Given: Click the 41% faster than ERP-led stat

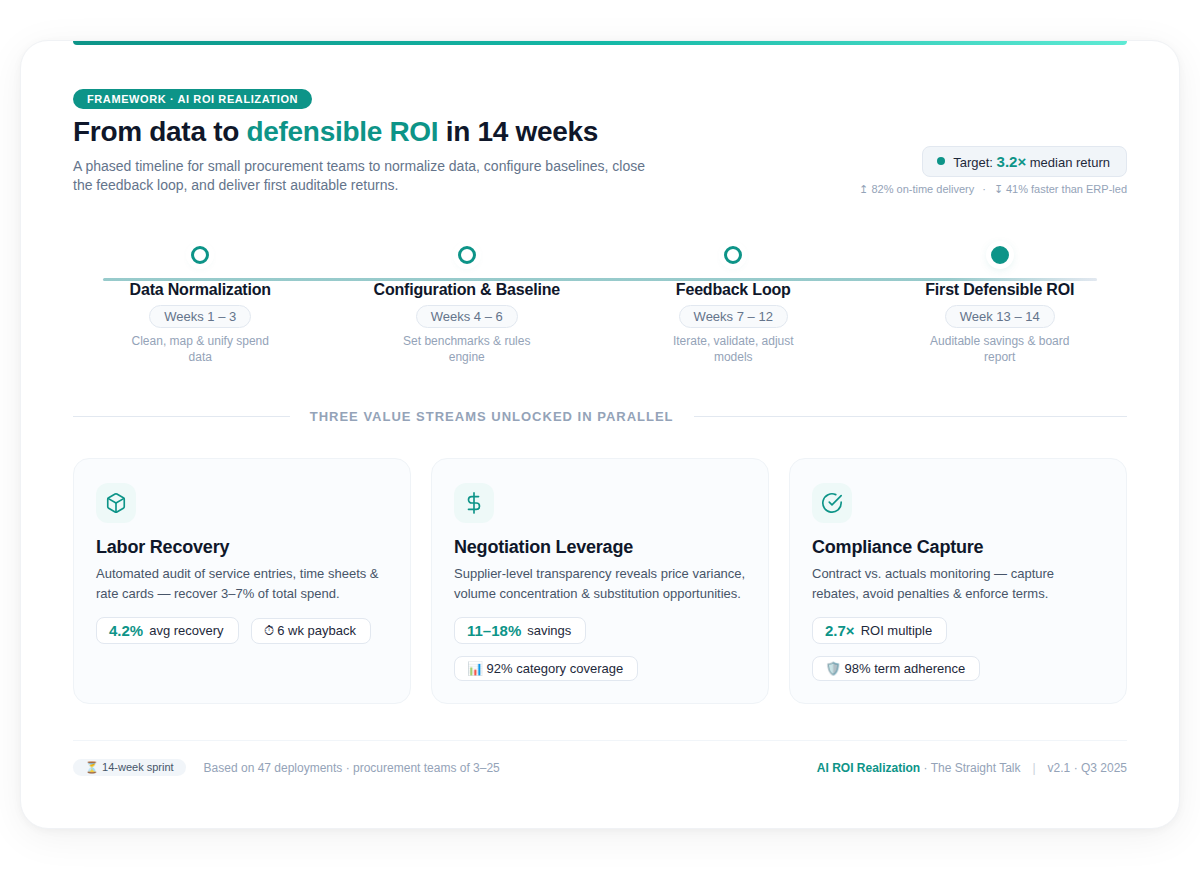Looking at the screenshot, I should point(1061,189).
